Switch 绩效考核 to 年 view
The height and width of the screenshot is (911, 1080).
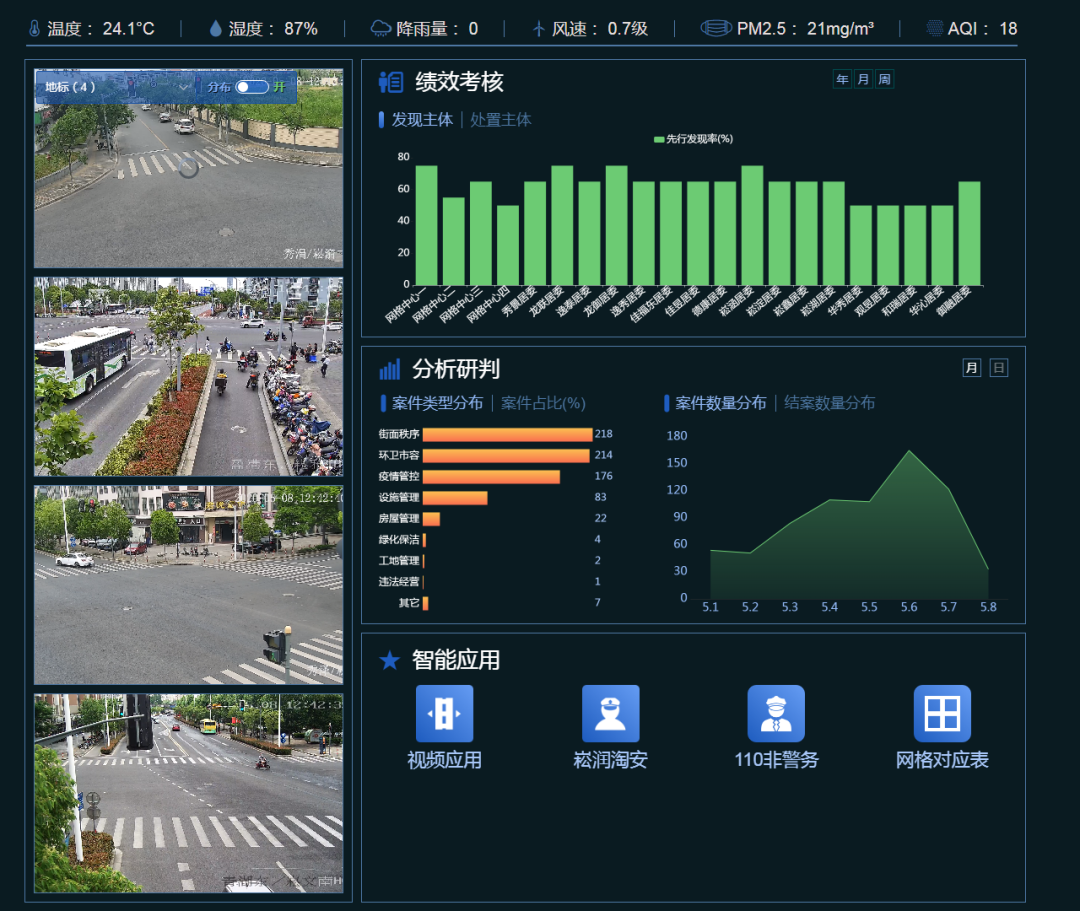coord(842,79)
